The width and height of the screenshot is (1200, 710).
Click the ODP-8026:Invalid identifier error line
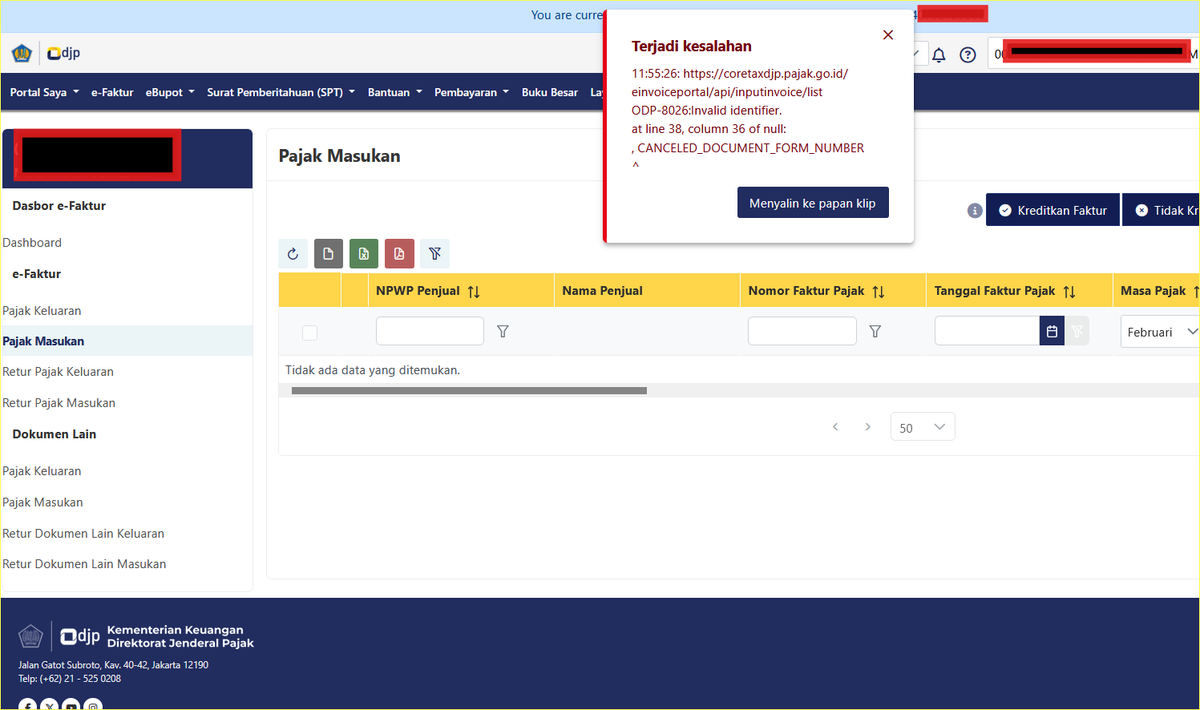707,110
